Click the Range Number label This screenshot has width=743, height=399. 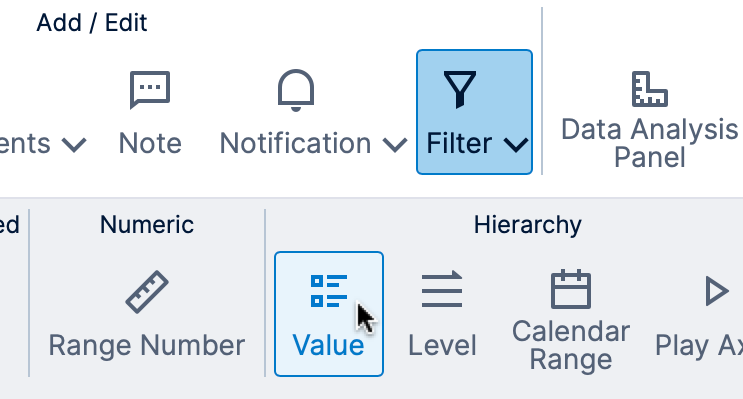tap(147, 345)
